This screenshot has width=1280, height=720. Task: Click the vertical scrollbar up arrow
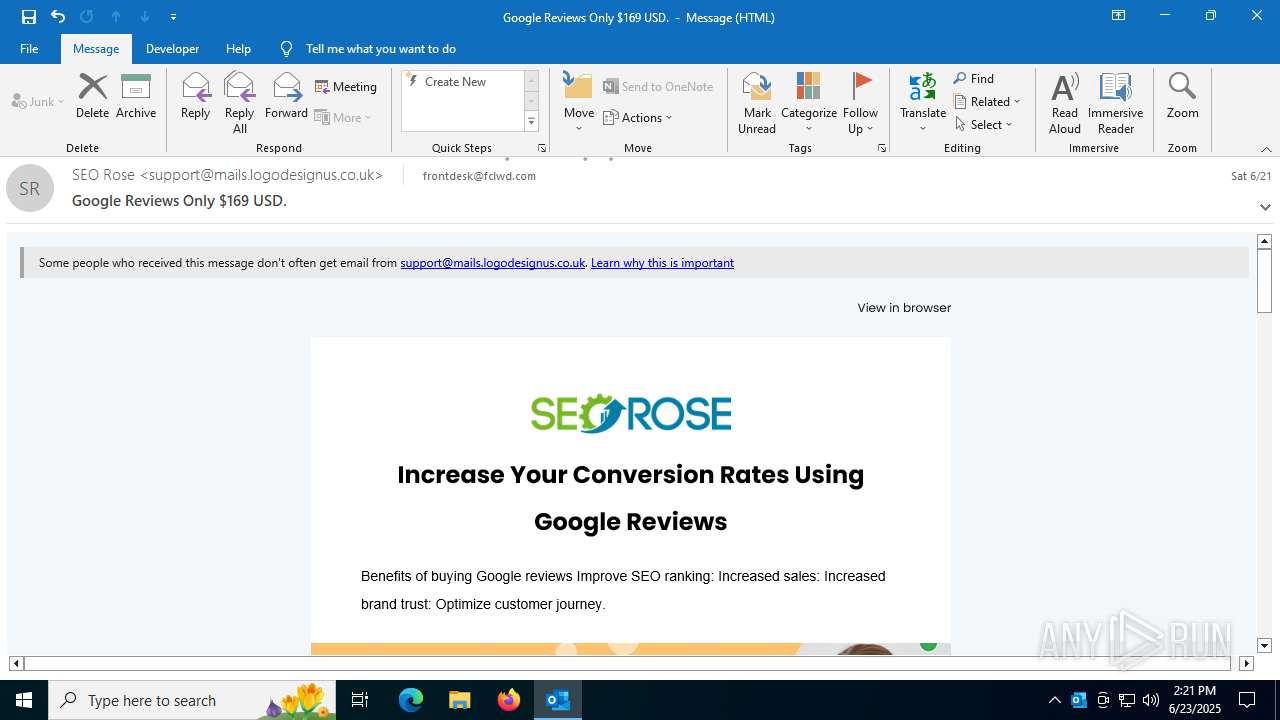(x=1265, y=241)
